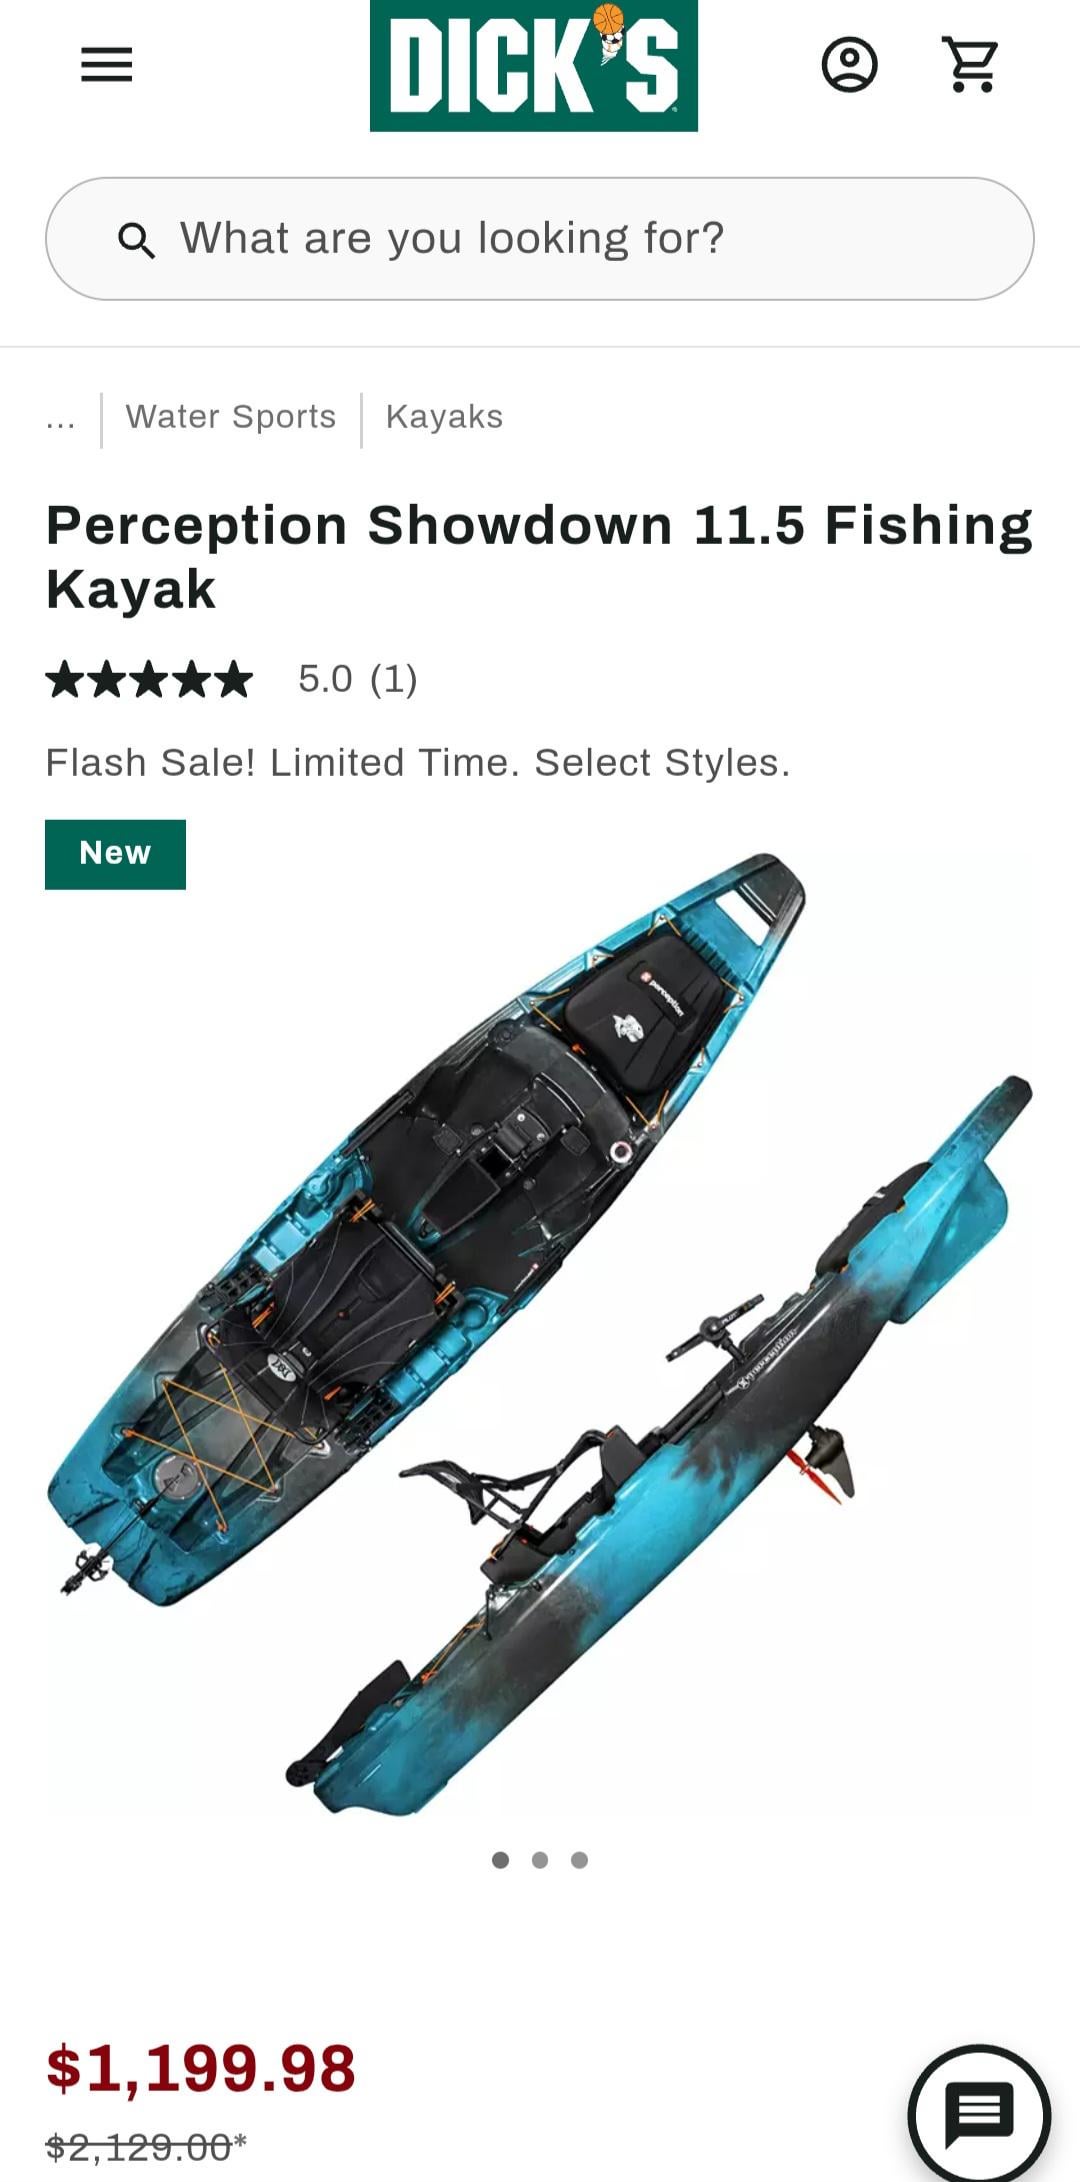Open the live chat bubble
1080x2182 pixels.
coord(979,2113)
